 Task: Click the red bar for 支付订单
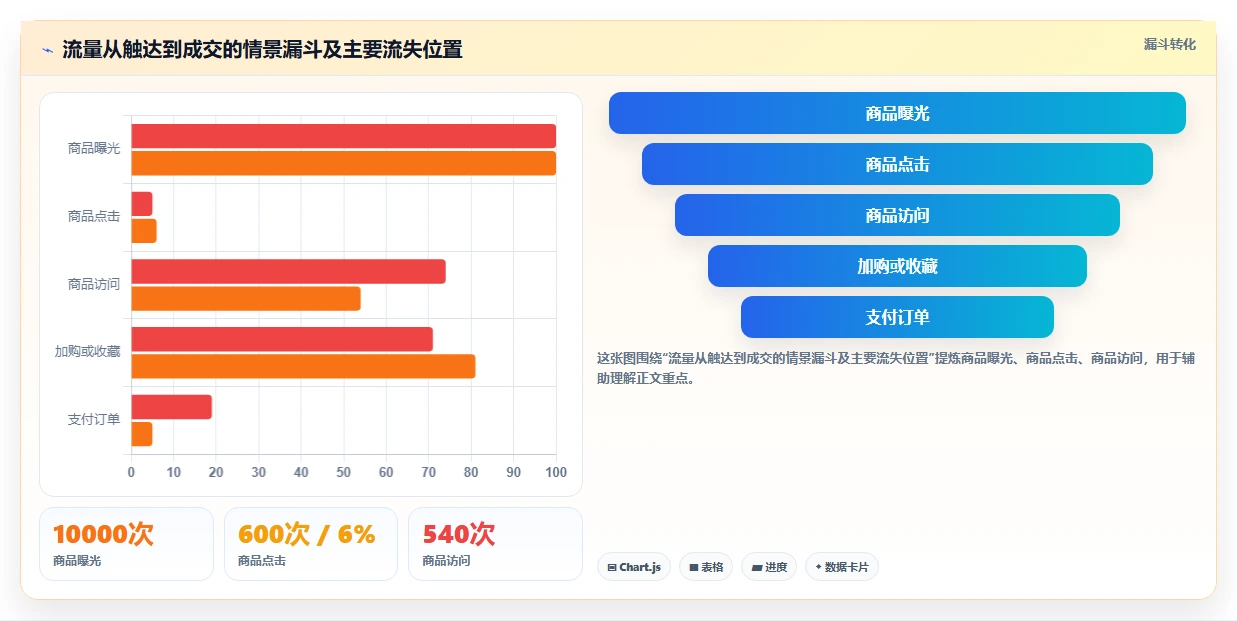pos(171,407)
